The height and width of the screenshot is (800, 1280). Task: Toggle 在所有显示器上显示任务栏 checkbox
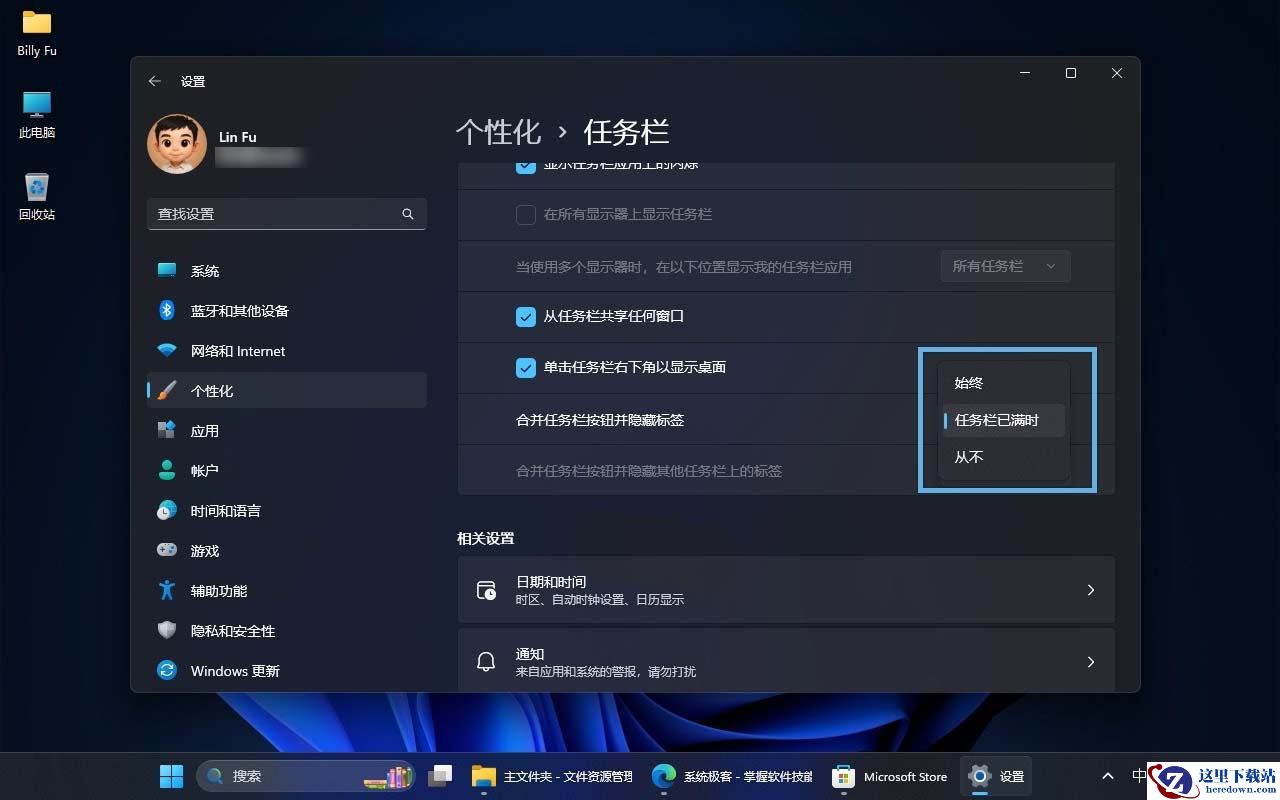click(526, 214)
